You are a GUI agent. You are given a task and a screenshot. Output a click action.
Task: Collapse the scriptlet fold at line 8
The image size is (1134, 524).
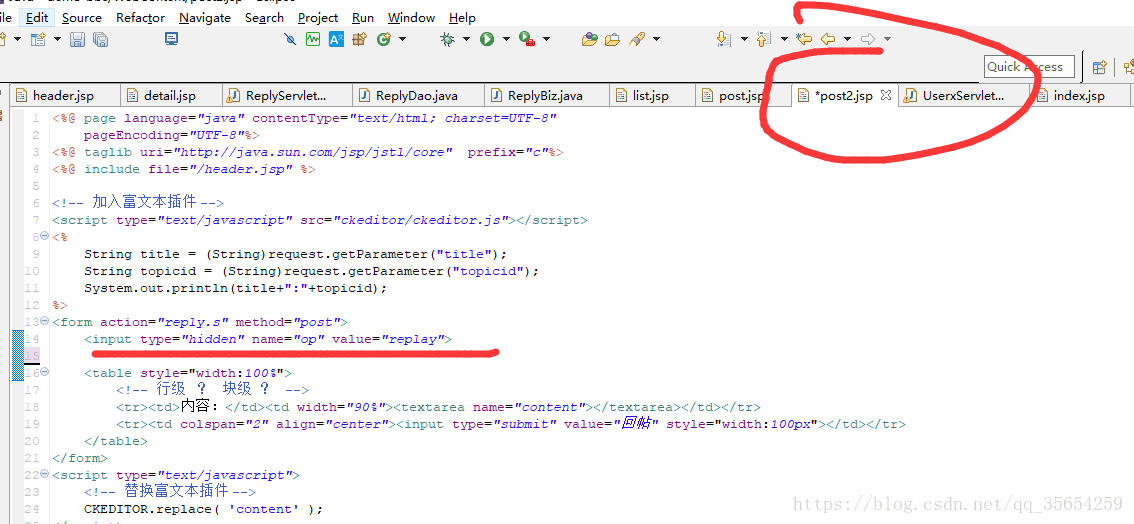pyautogui.click(x=44, y=236)
